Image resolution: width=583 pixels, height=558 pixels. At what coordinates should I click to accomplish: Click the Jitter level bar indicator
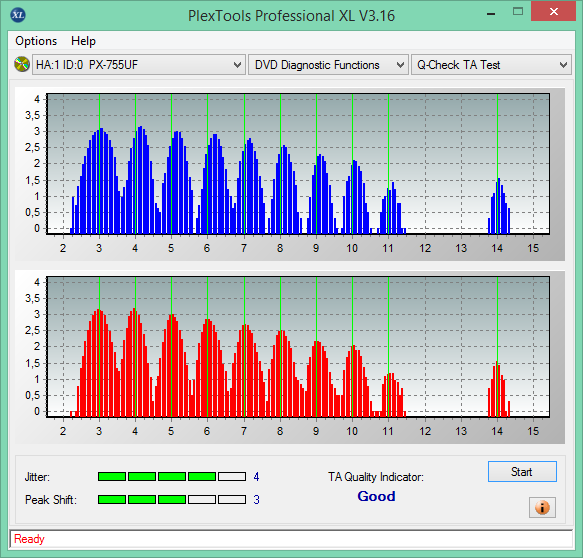[172, 477]
